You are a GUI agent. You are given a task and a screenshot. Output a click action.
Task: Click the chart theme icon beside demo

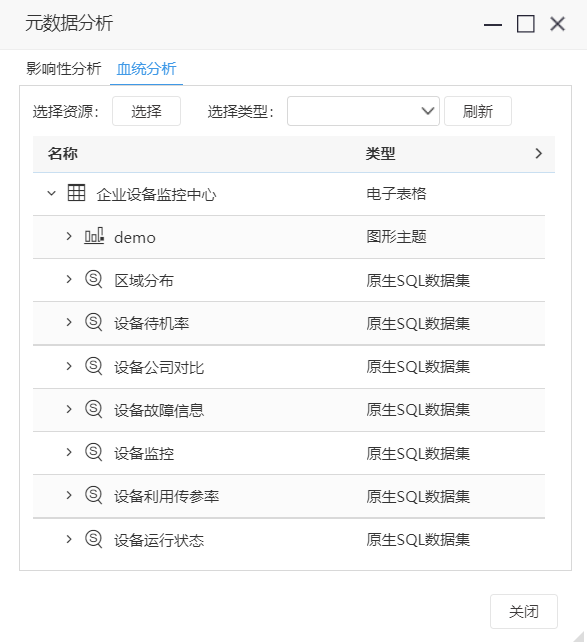[x=94, y=236]
